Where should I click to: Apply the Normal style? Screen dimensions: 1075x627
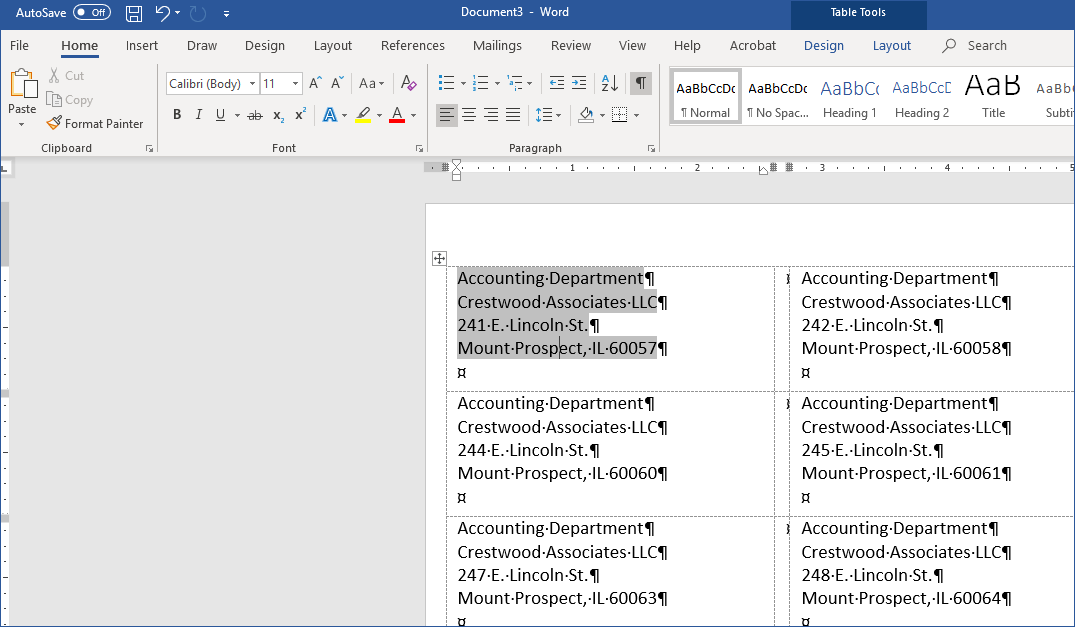705,96
